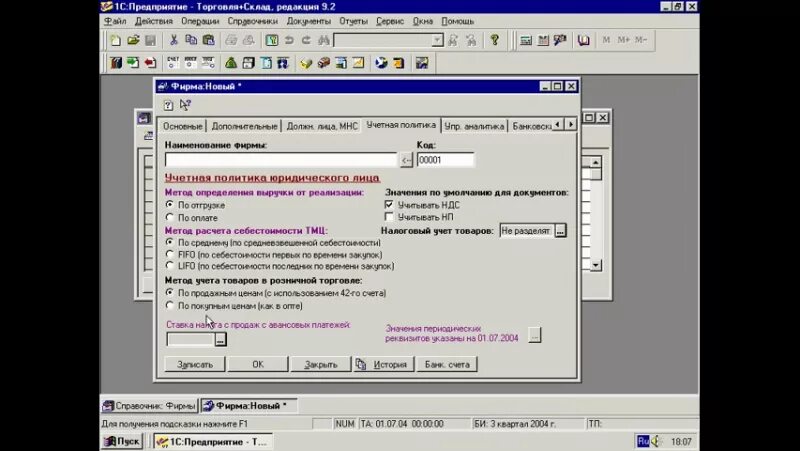Click the arrow button beside firm name field

coord(406,160)
